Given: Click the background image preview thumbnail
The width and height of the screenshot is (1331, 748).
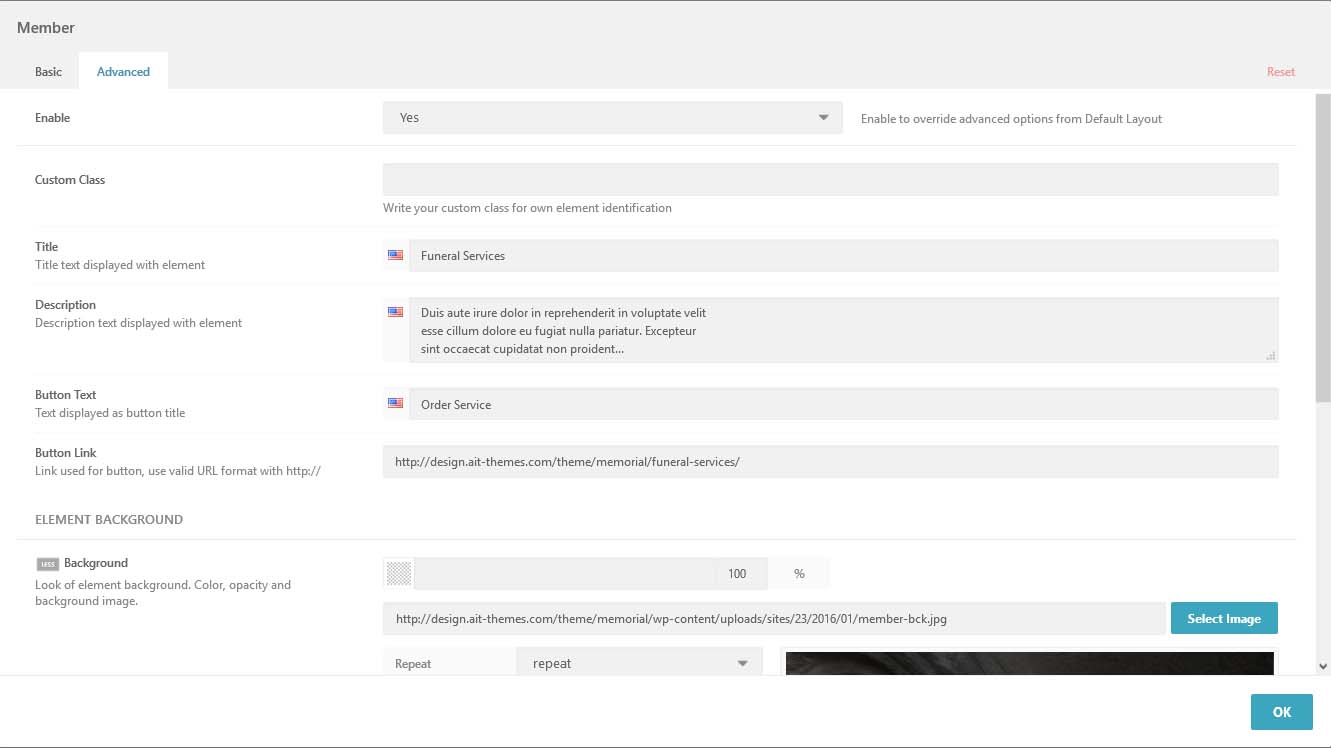Looking at the screenshot, I should [x=1030, y=663].
